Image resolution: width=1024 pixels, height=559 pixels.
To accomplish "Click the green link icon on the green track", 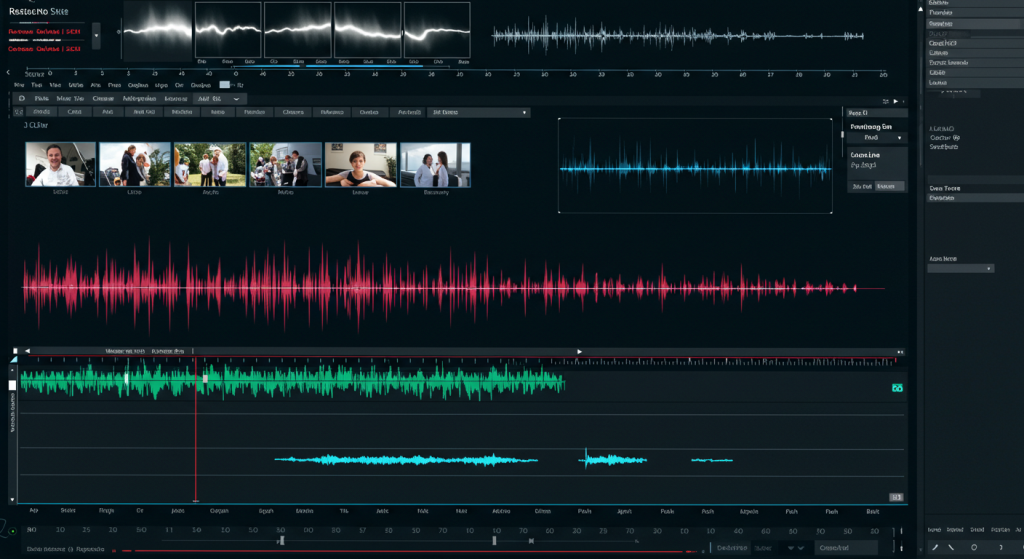I will click(896, 387).
